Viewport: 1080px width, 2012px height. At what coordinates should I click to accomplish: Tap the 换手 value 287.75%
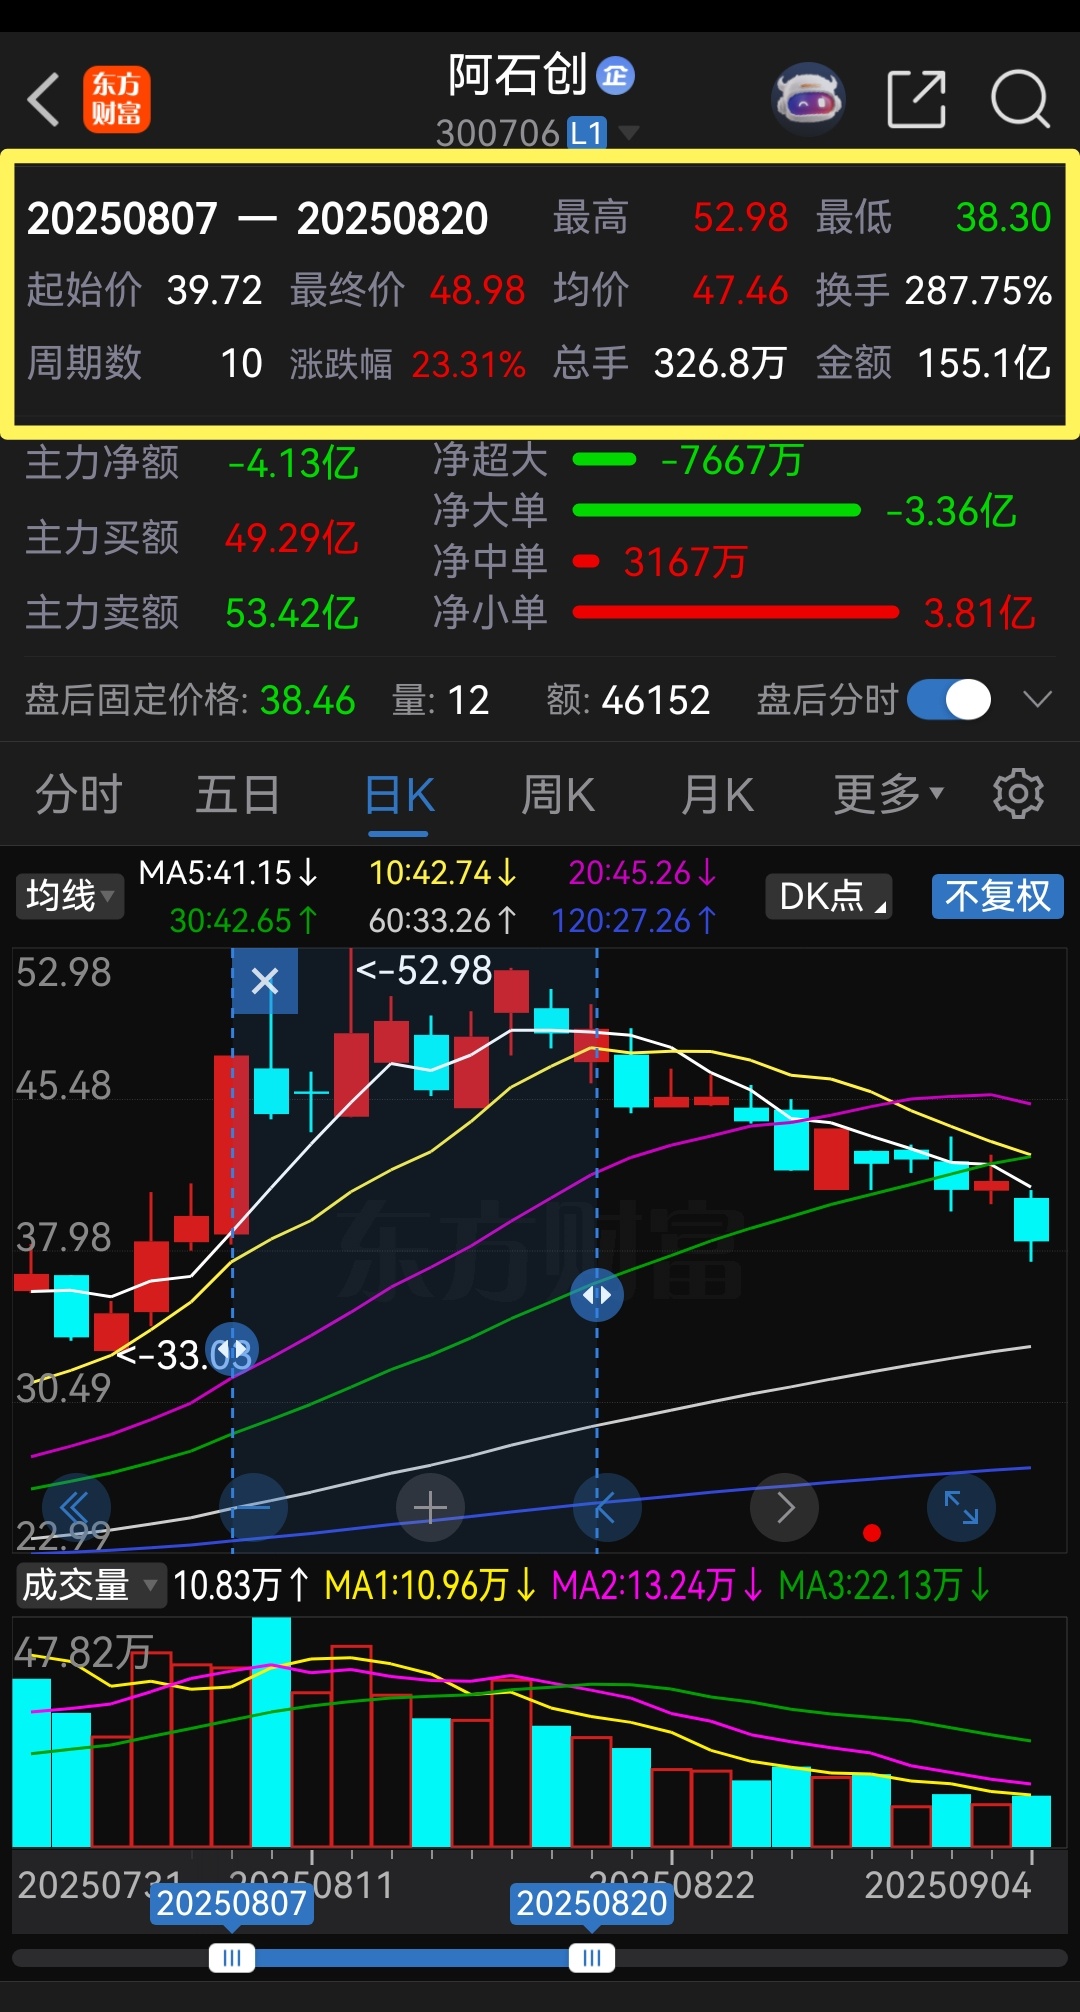click(x=978, y=291)
